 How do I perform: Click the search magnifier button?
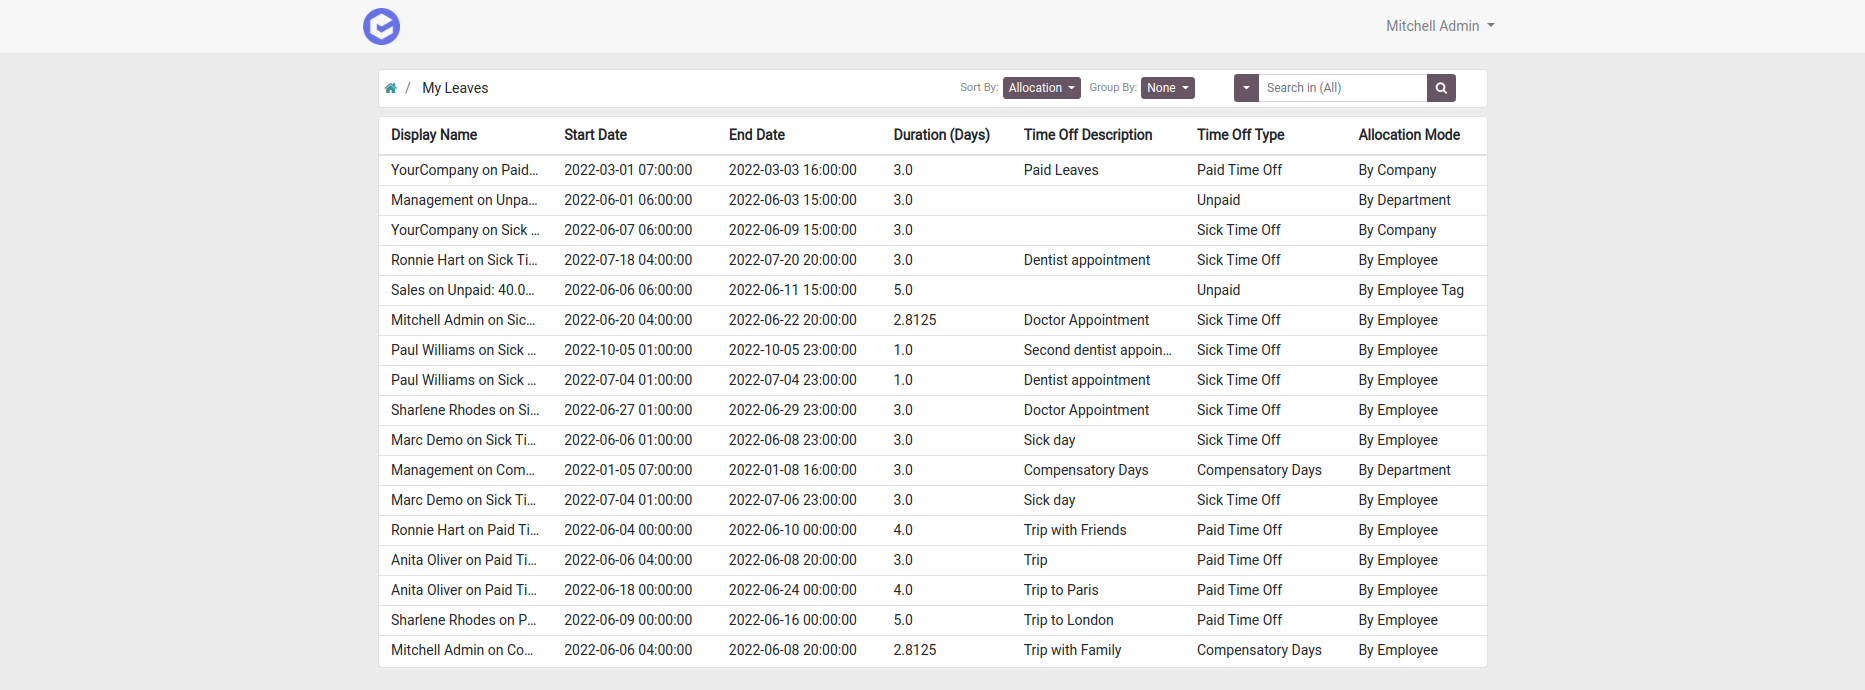click(1441, 88)
